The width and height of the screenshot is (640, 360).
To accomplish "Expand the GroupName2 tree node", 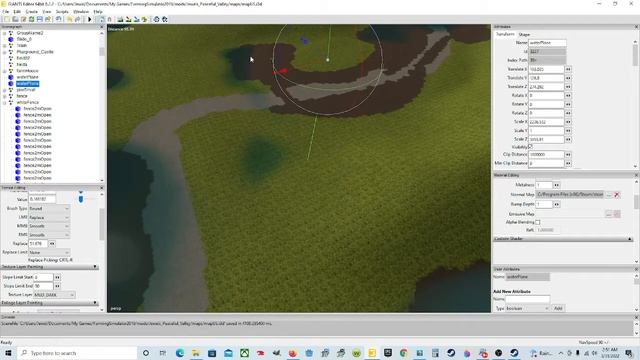I will tap(4, 33).
